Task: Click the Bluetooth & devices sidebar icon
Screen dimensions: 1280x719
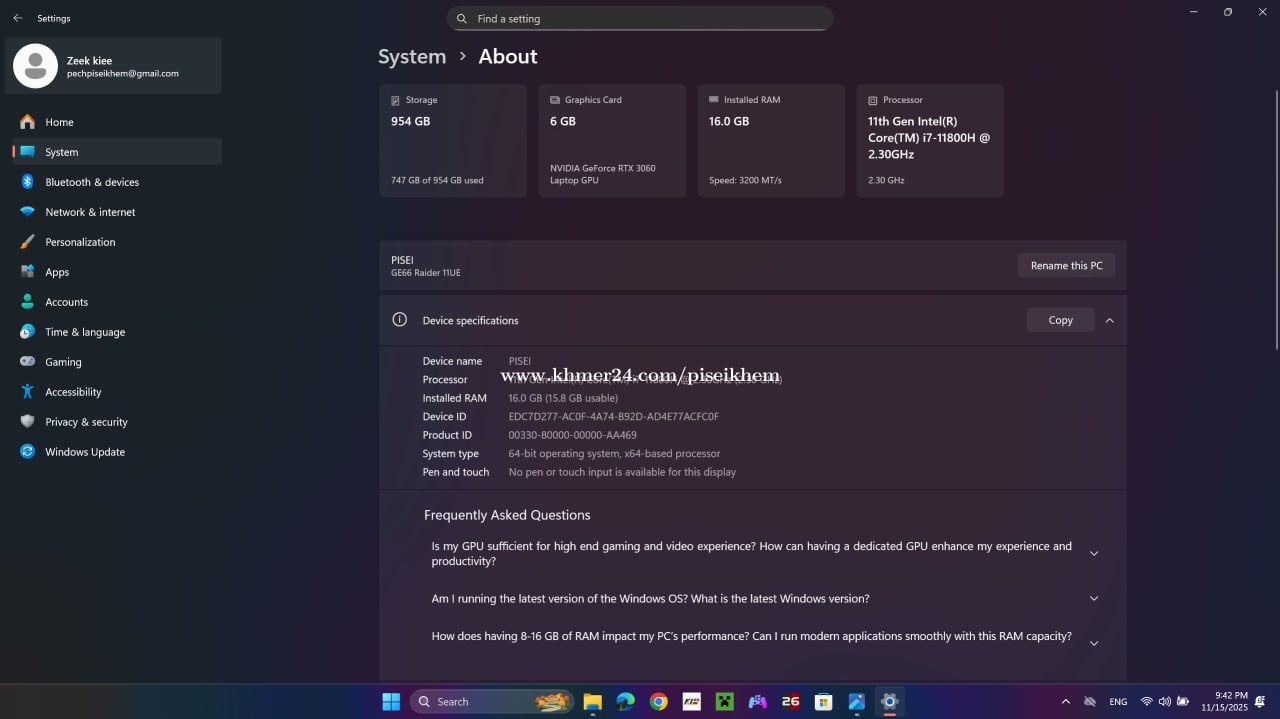Action: pos(27,182)
